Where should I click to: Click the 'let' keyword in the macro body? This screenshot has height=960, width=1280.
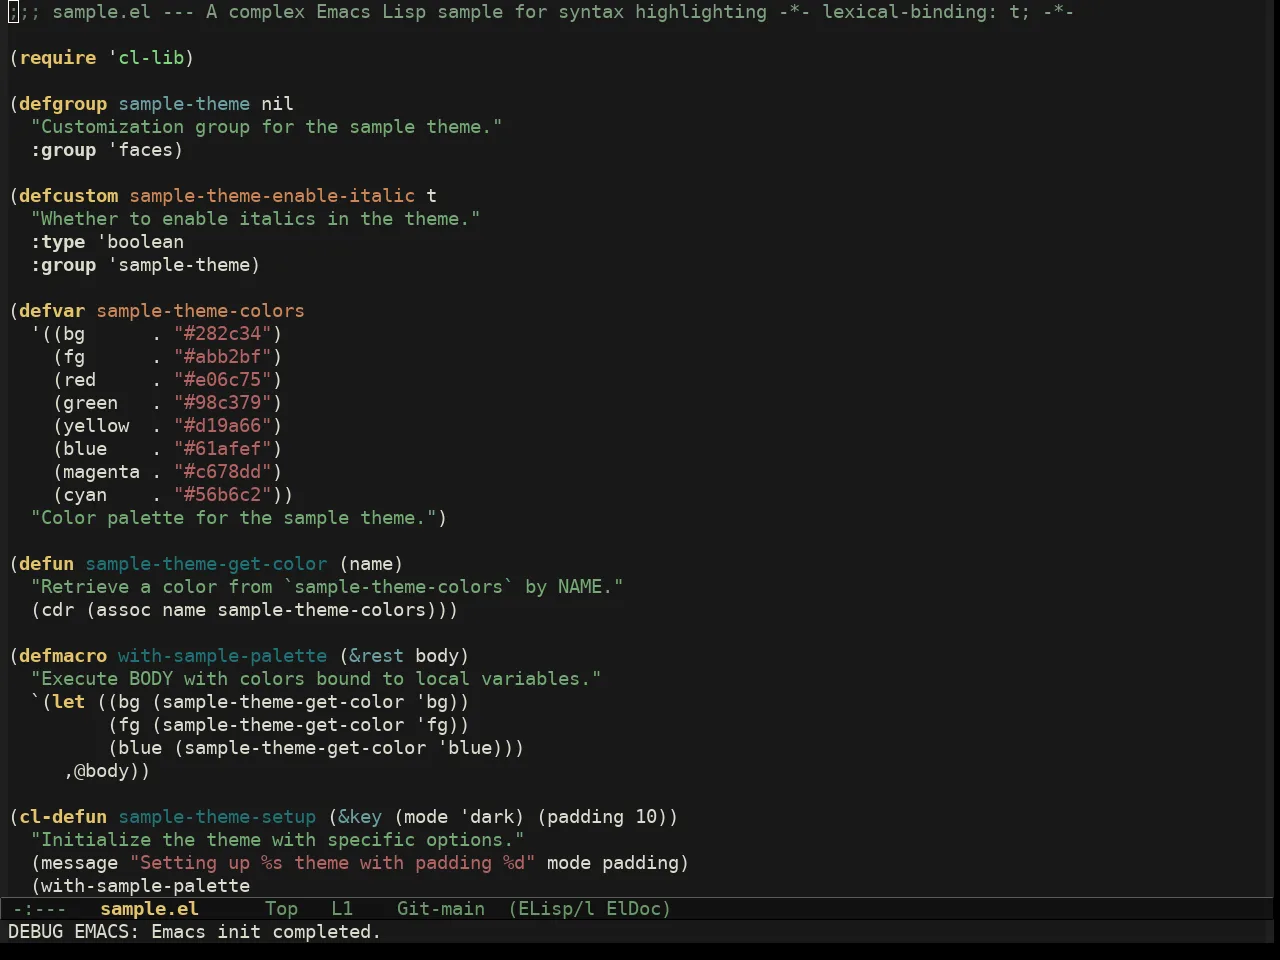pyautogui.click(x=68, y=701)
